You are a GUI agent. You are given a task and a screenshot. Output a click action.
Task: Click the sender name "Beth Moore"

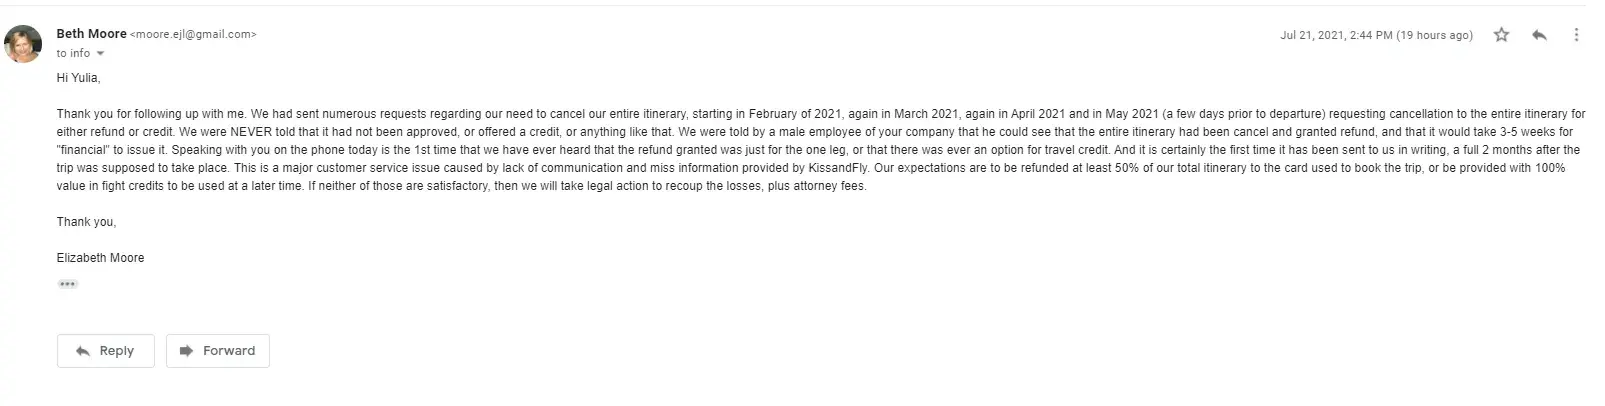[91, 34]
